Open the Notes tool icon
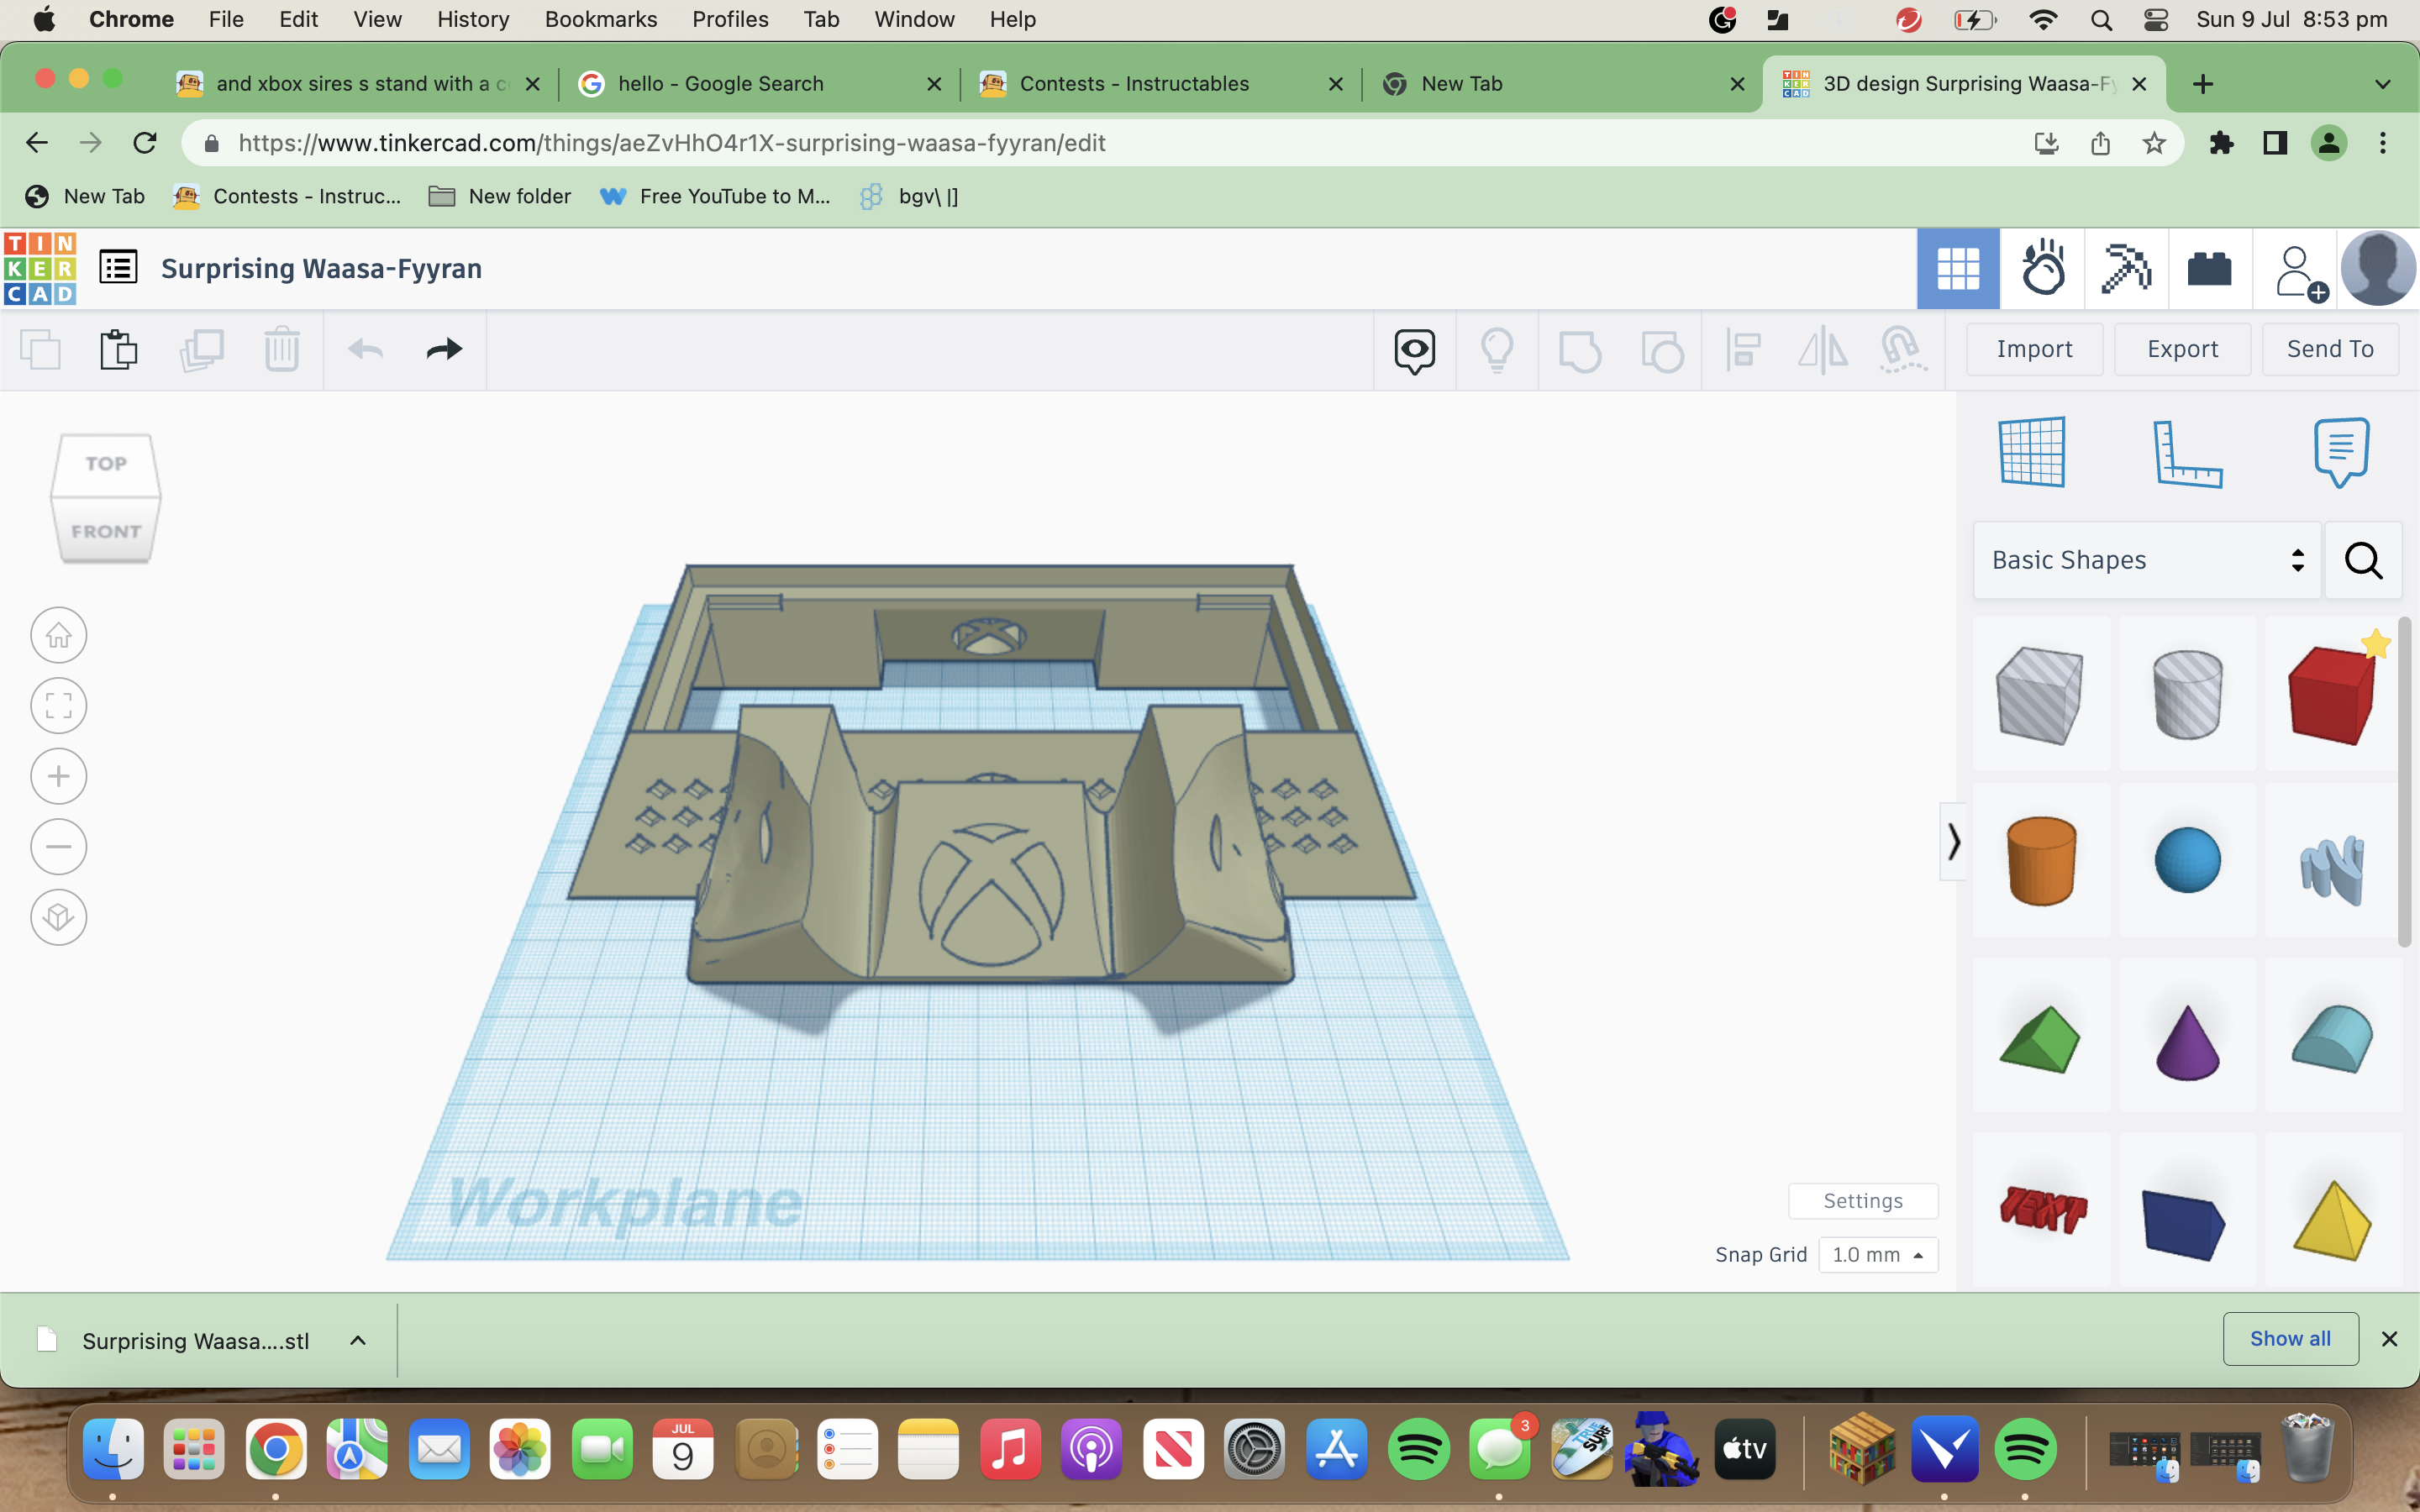This screenshot has height=1512, width=2420. tap(2341, 452)
